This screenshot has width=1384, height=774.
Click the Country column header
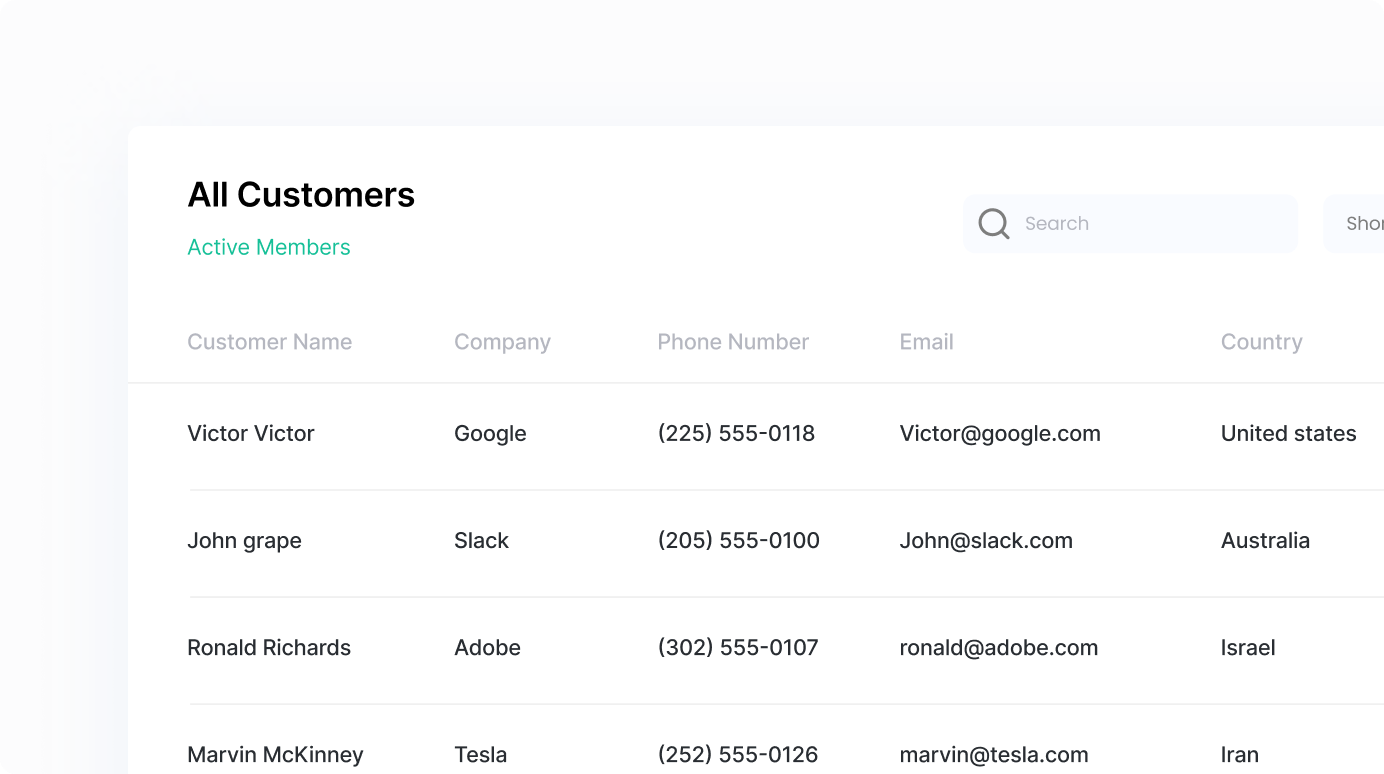click(x=1261, y=342)
